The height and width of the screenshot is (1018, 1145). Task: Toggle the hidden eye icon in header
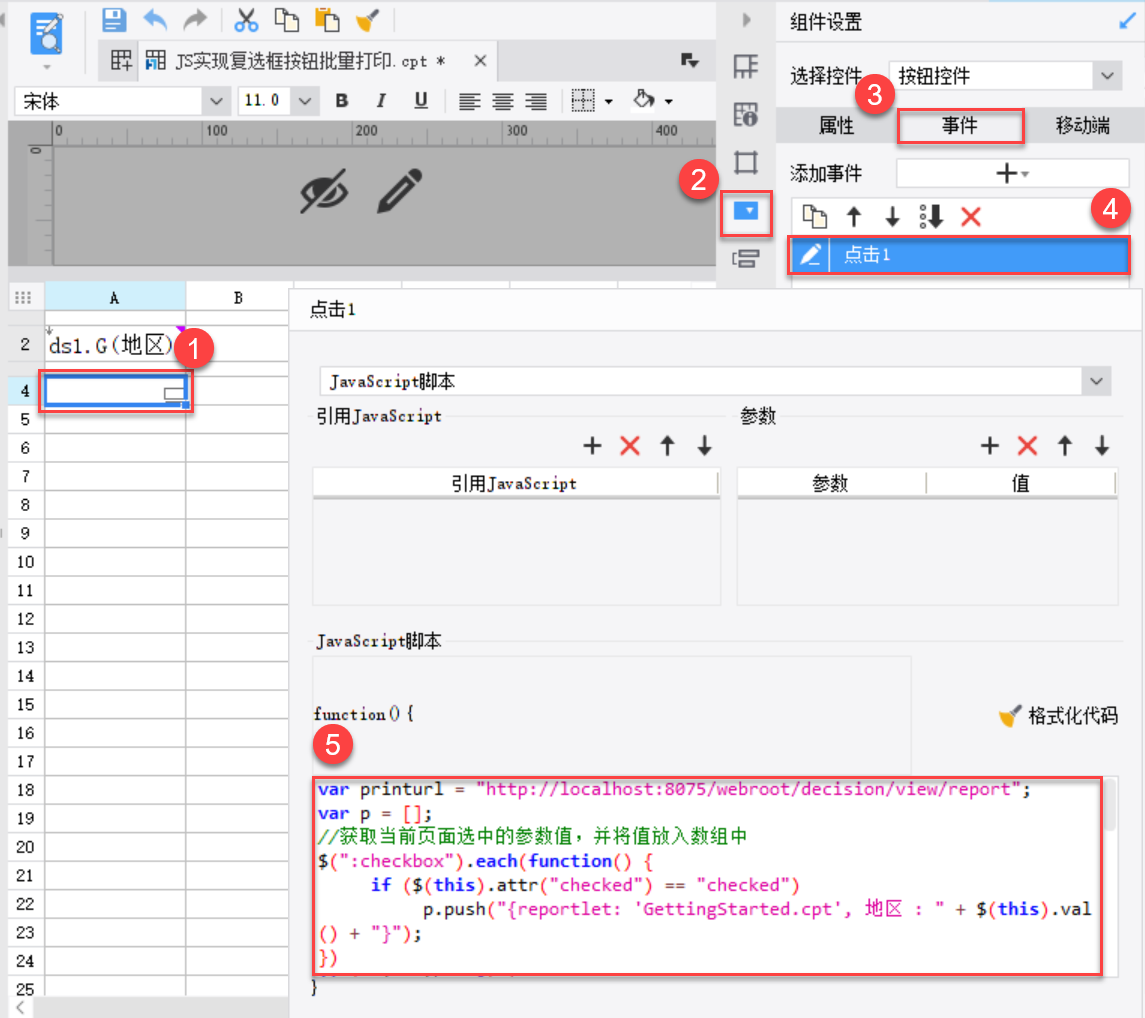tap(325, 191)
